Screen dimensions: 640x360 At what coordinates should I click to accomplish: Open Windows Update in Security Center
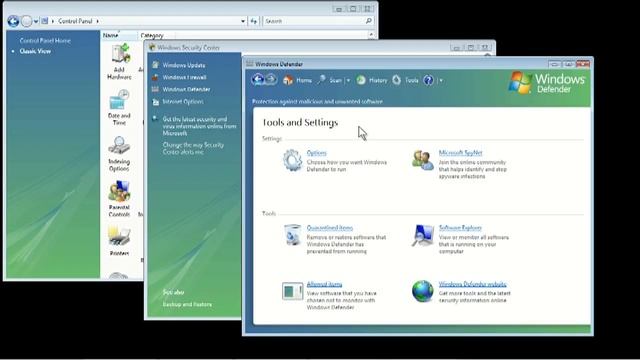click(184, 65)
